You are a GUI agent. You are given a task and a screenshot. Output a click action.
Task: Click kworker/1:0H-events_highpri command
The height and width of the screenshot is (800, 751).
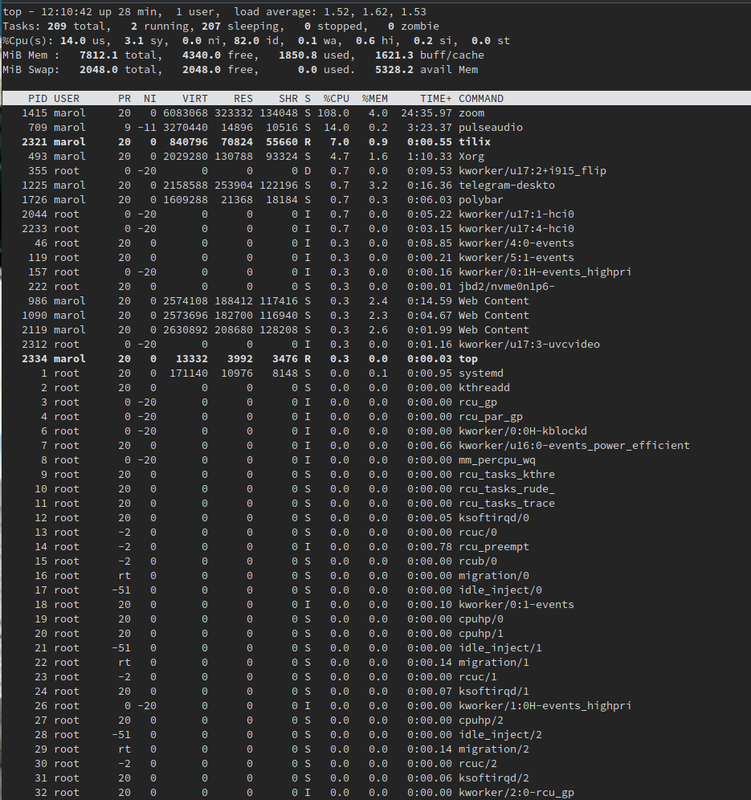pos(544,706)
